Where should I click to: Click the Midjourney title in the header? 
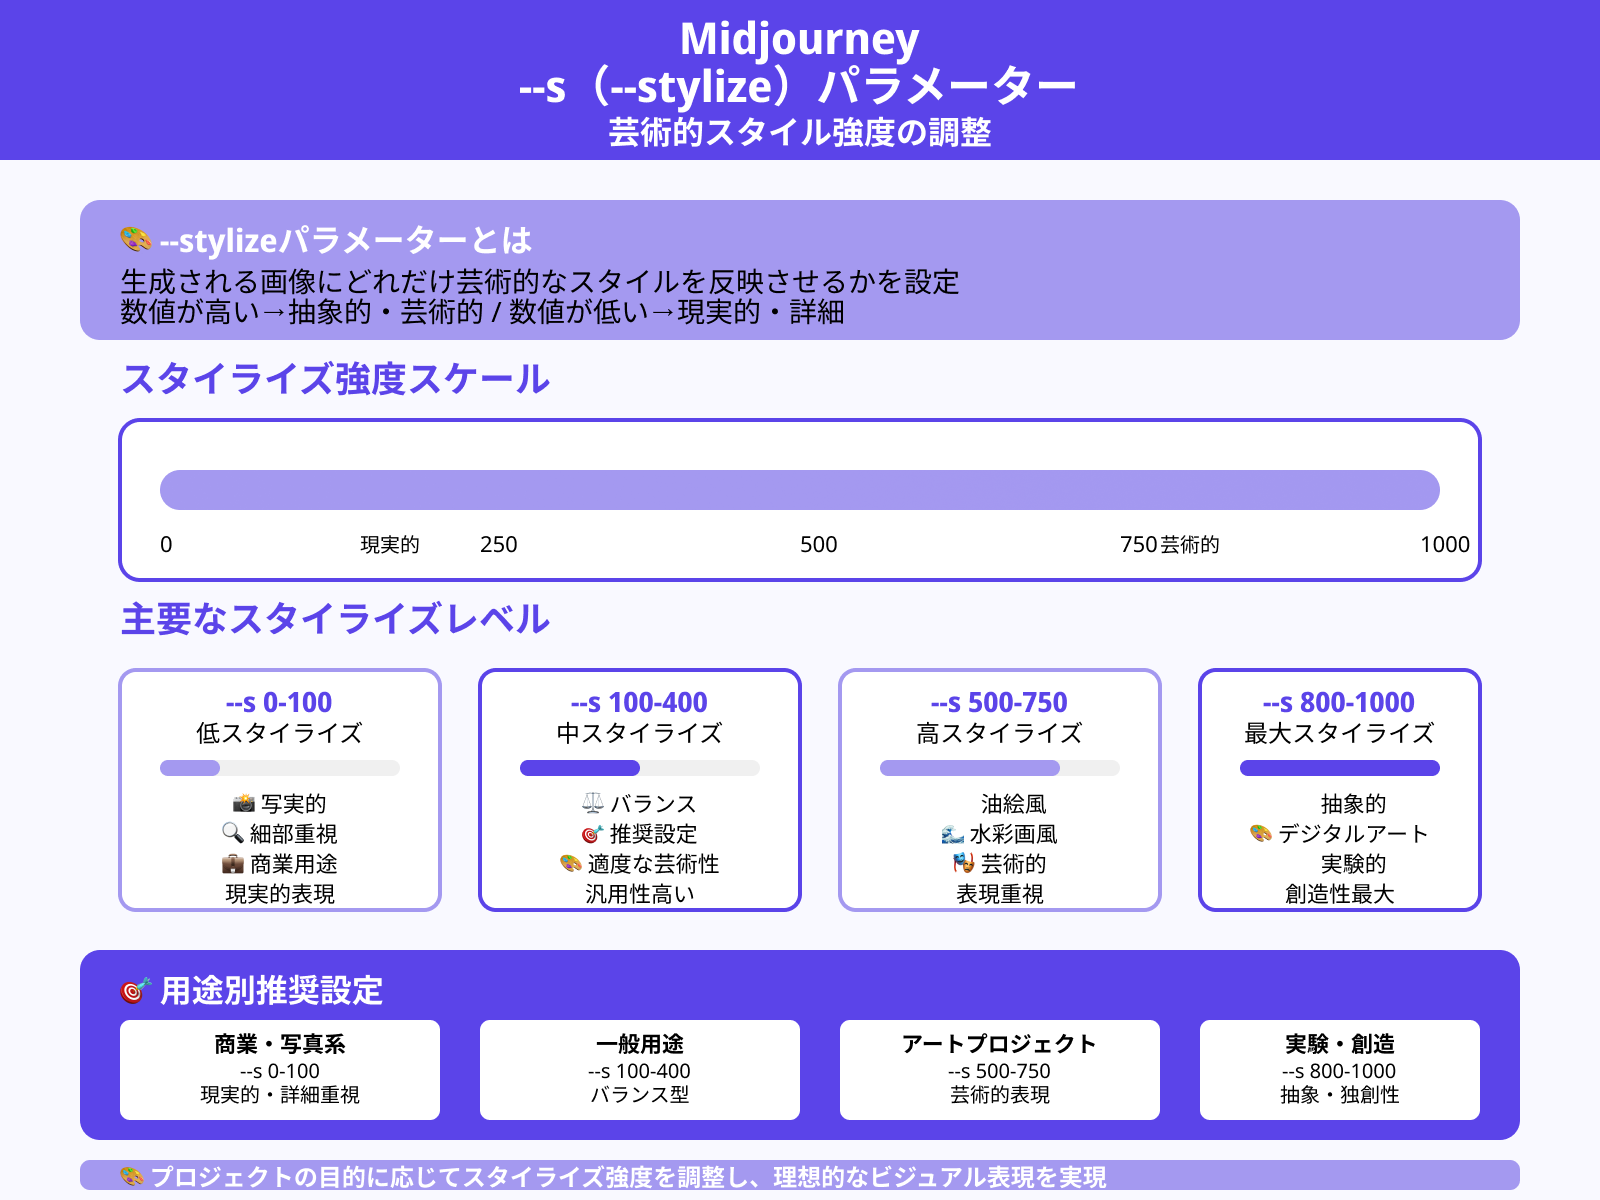point(800,39)
